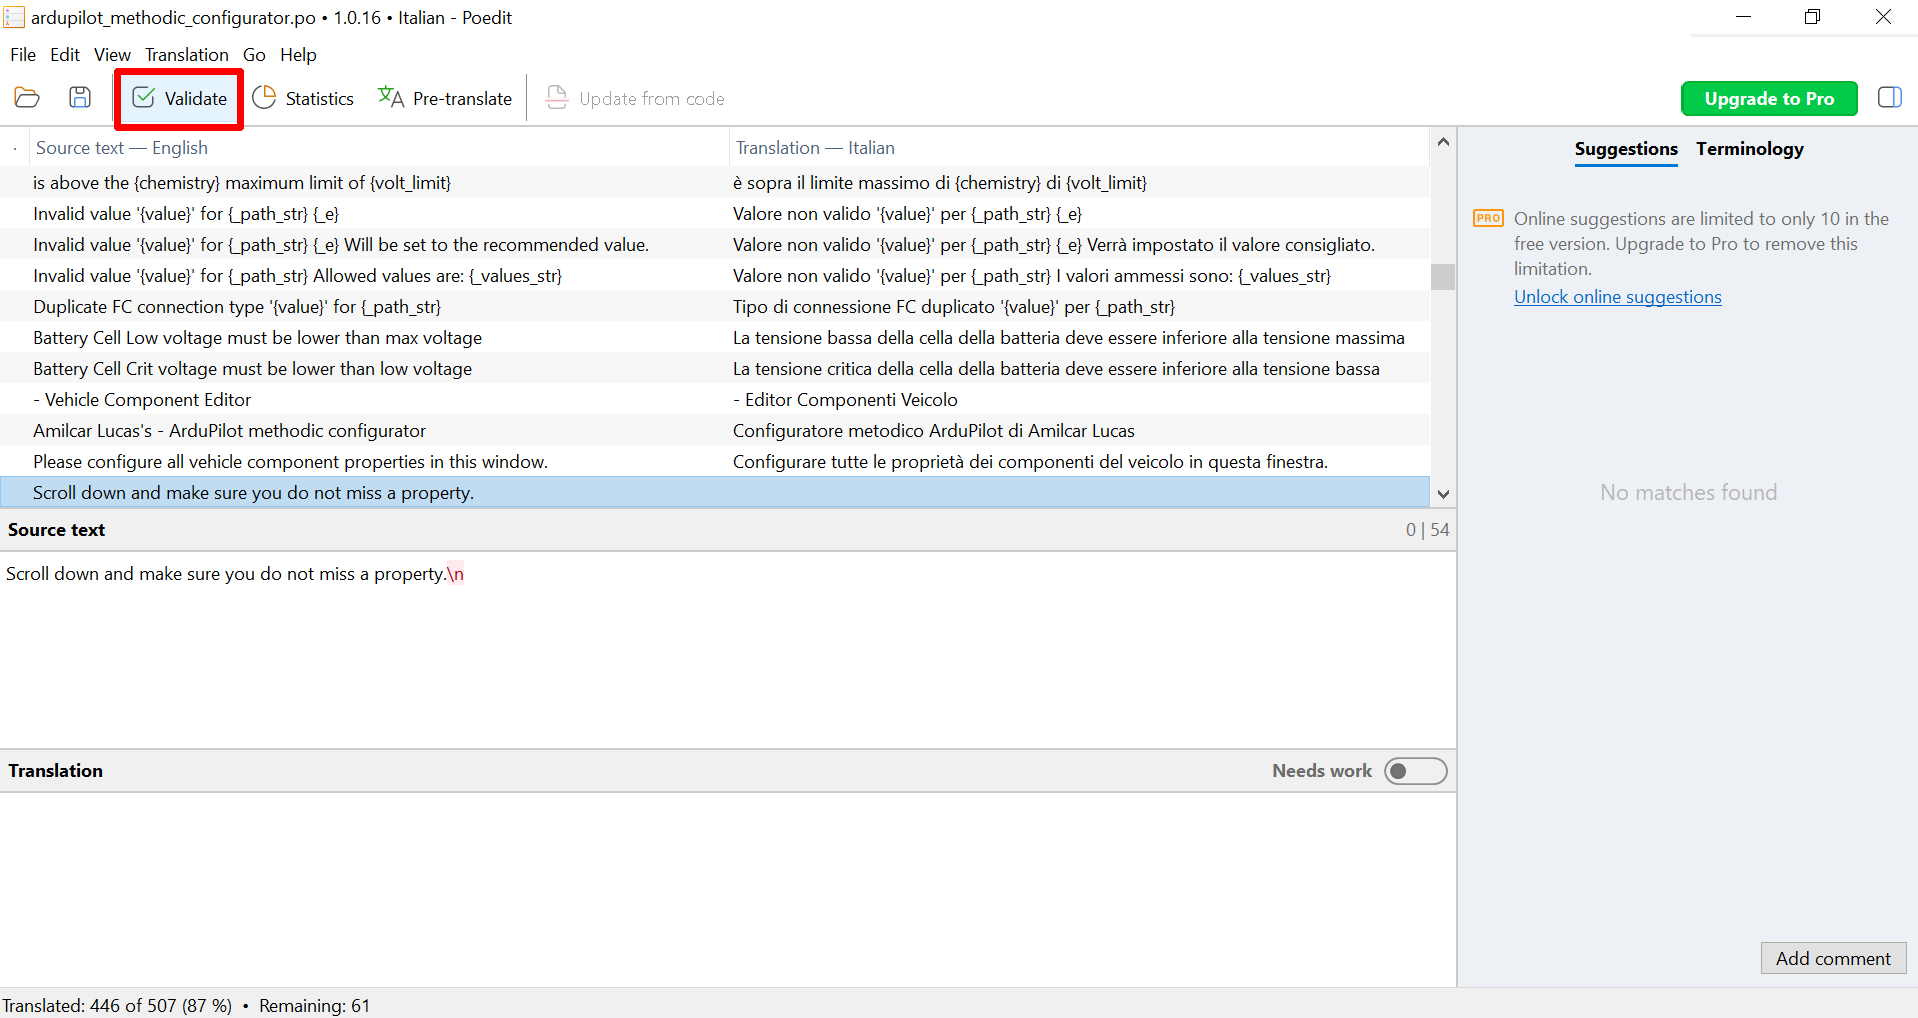Select row 'Battery Cell Crit voltage must be lower'
Image resolution: width=1918 pixels, height=1018 pixels.
(x=715, y=369)
